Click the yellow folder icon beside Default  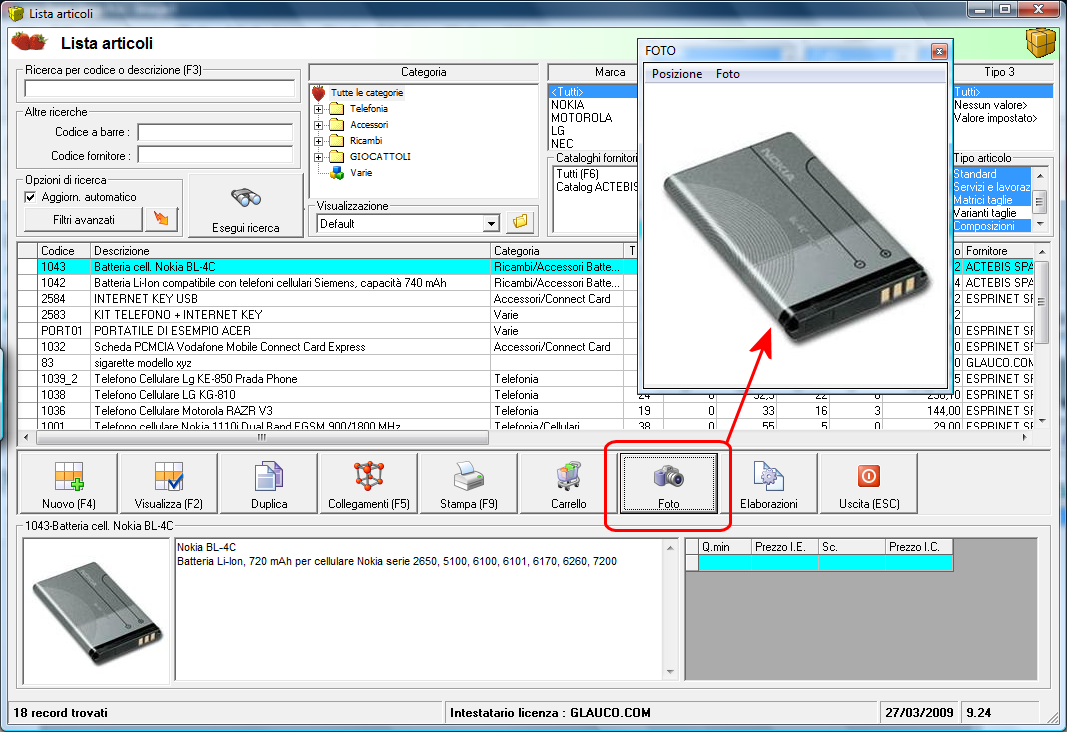[521, 222]
